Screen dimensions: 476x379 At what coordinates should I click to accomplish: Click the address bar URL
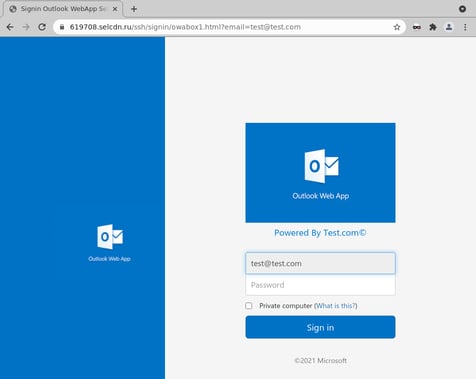185,27
